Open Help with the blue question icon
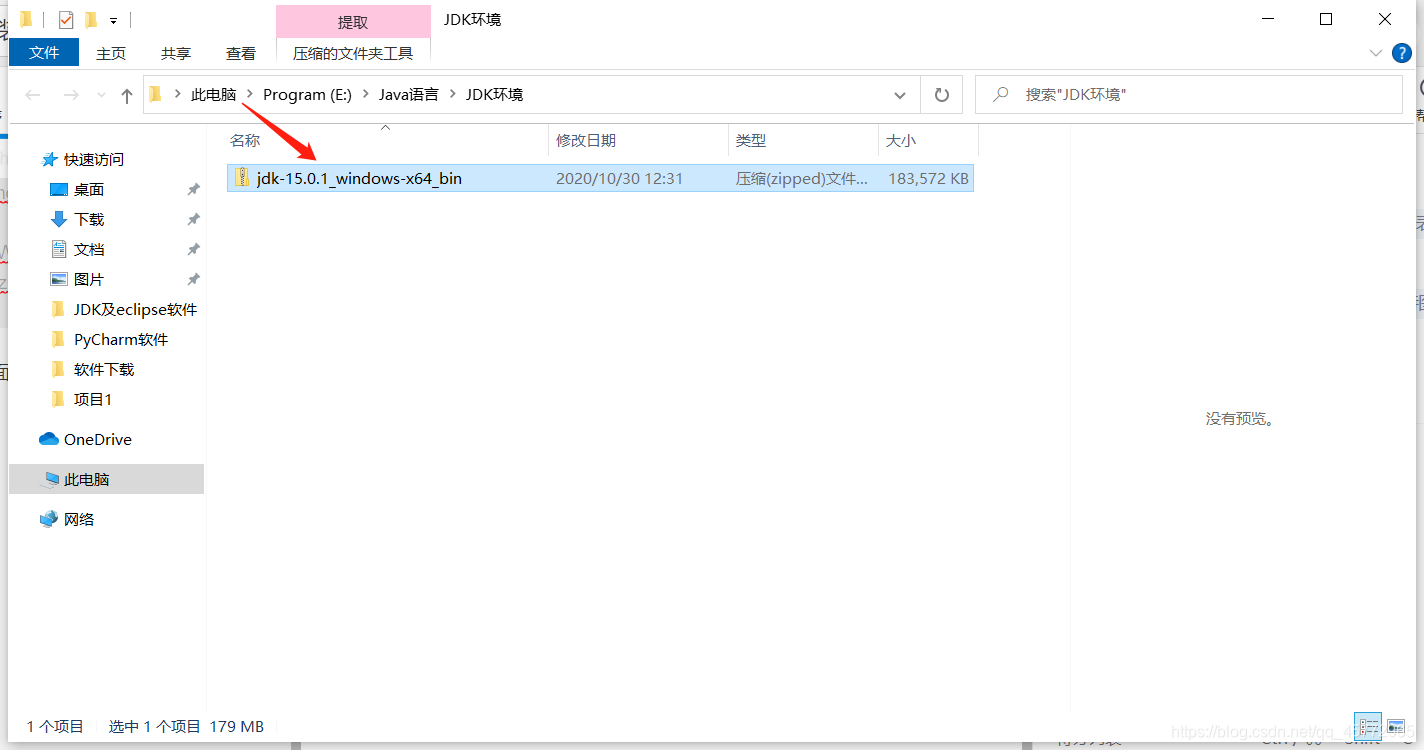This screenshot has height=750, width=1424. point(1402,53)
